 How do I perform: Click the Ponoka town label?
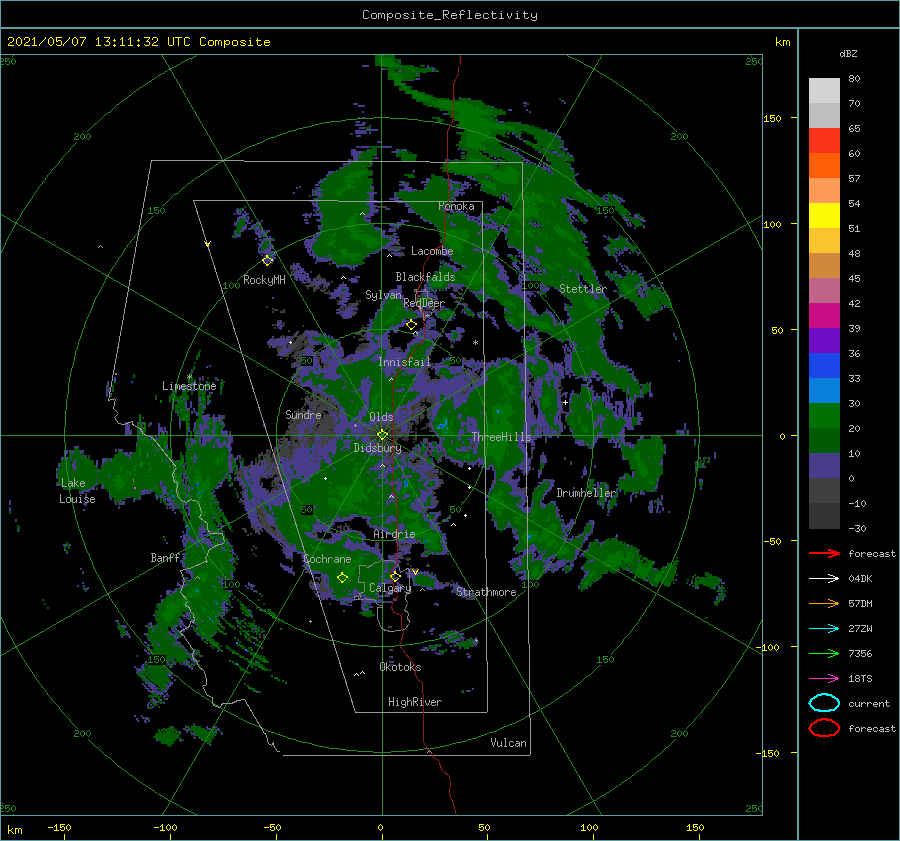[456, 206]
